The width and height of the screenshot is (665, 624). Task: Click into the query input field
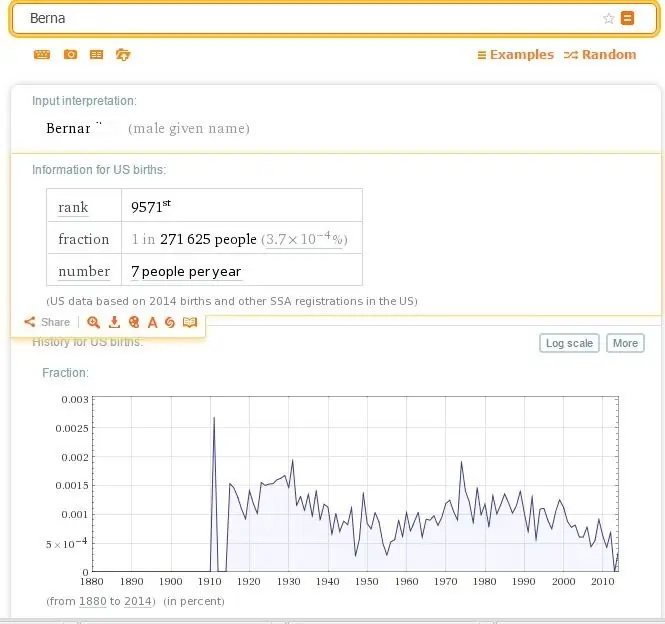tap(300, 18)
